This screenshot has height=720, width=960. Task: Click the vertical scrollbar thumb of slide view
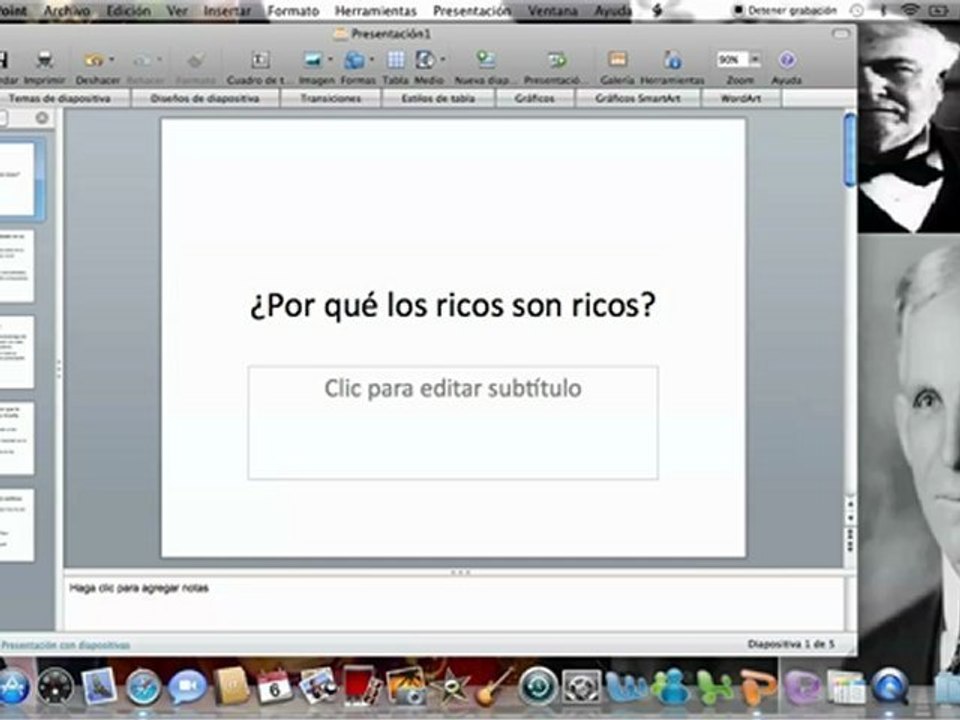coord(850,150)
